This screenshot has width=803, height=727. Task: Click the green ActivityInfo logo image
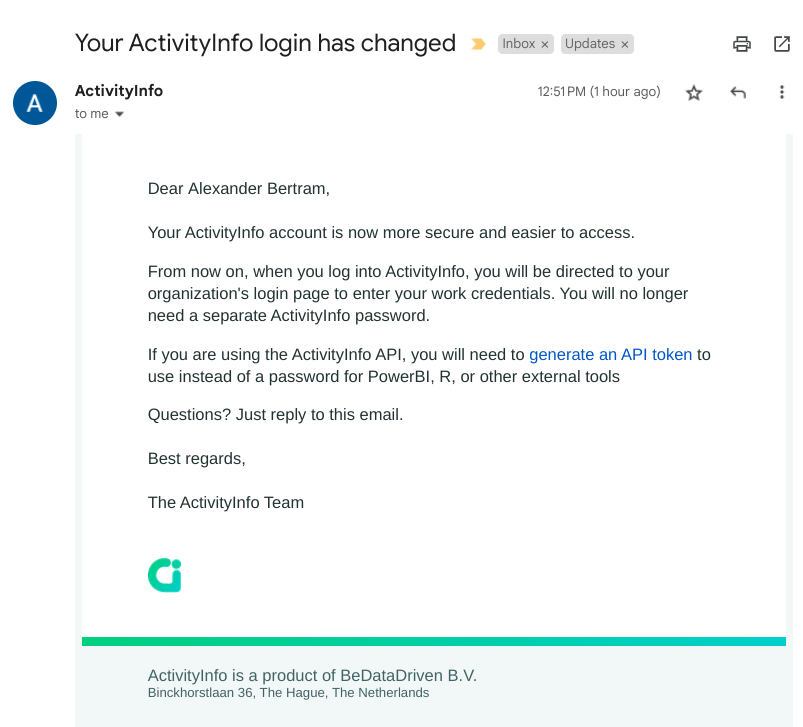164,575
